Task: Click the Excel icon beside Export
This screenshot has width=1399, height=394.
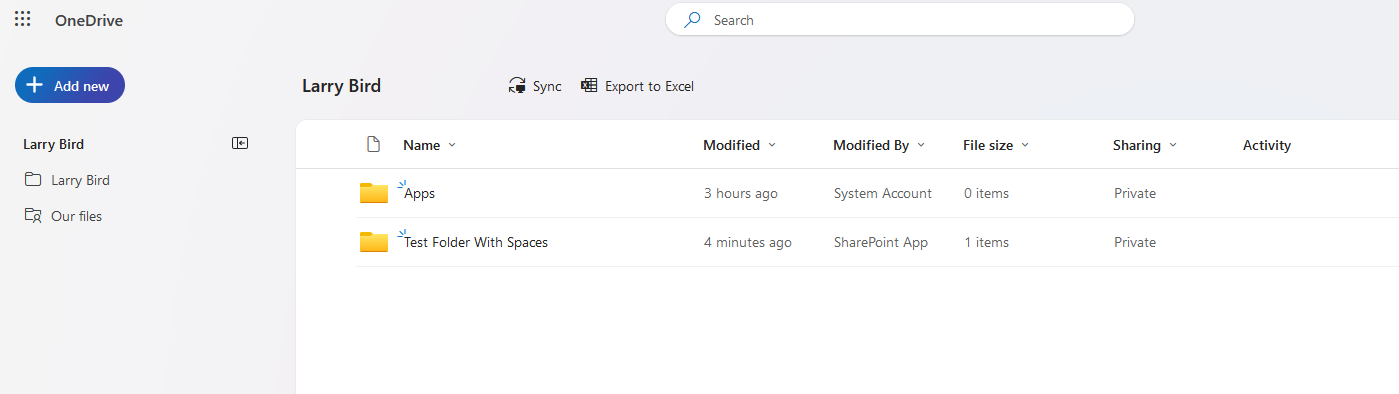Action: 589,86
